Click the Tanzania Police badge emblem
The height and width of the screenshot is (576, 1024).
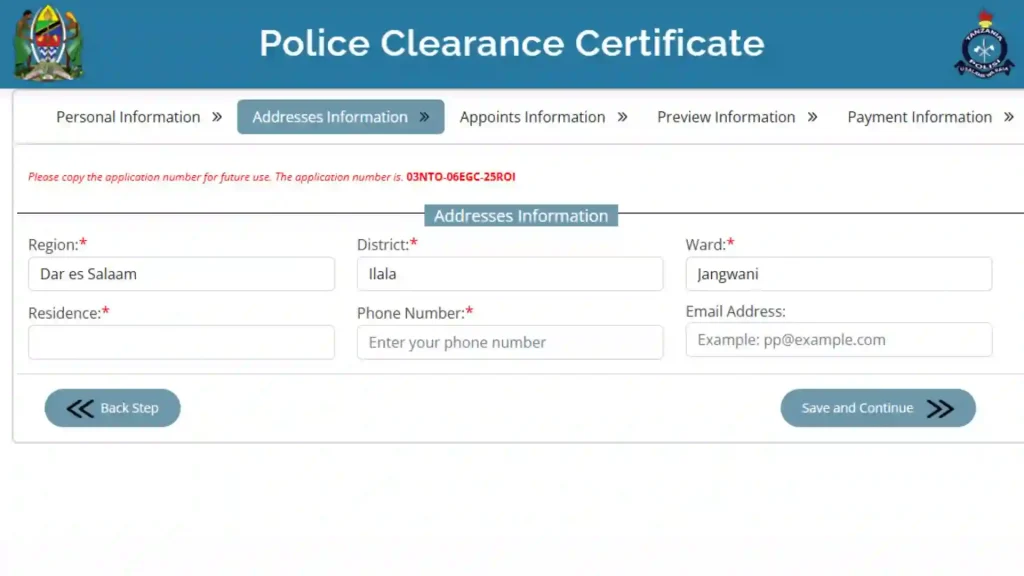[984, 44]
